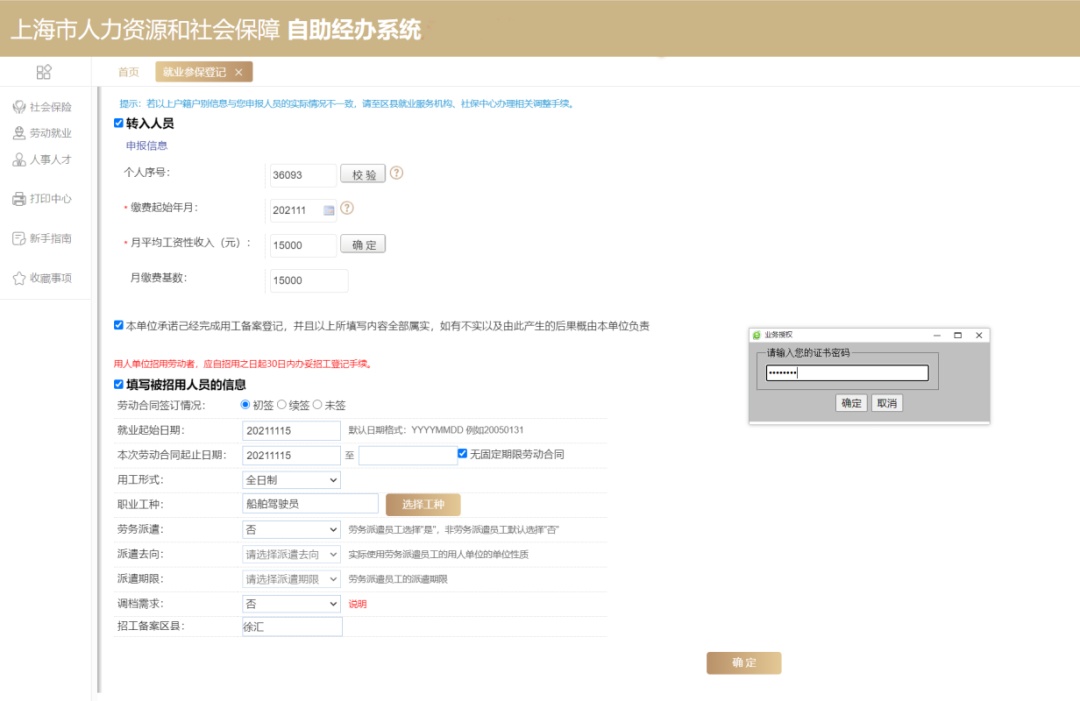Click help icon next to 校验 button
The height and width of the screenshot is (701, 1080).
(x=397, y=173)
